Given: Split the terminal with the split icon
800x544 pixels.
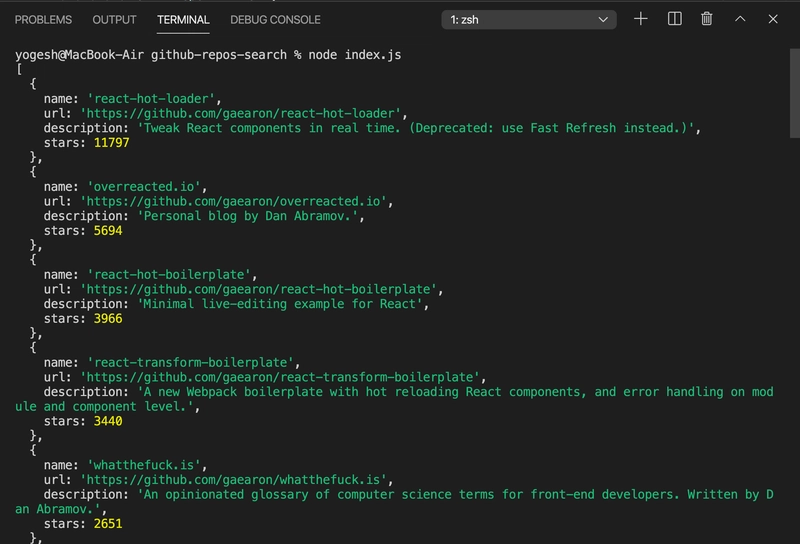Looking at the screenshot, I should pos(674,19).
